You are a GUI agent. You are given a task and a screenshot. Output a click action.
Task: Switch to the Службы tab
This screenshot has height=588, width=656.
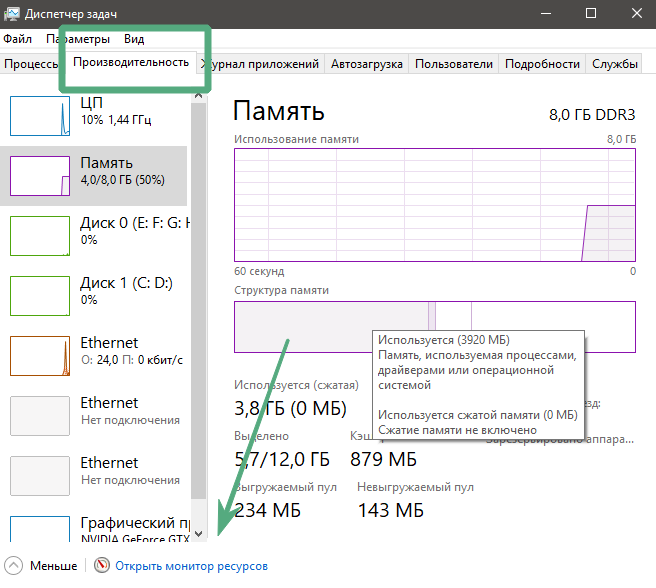[x=614, y=64]
